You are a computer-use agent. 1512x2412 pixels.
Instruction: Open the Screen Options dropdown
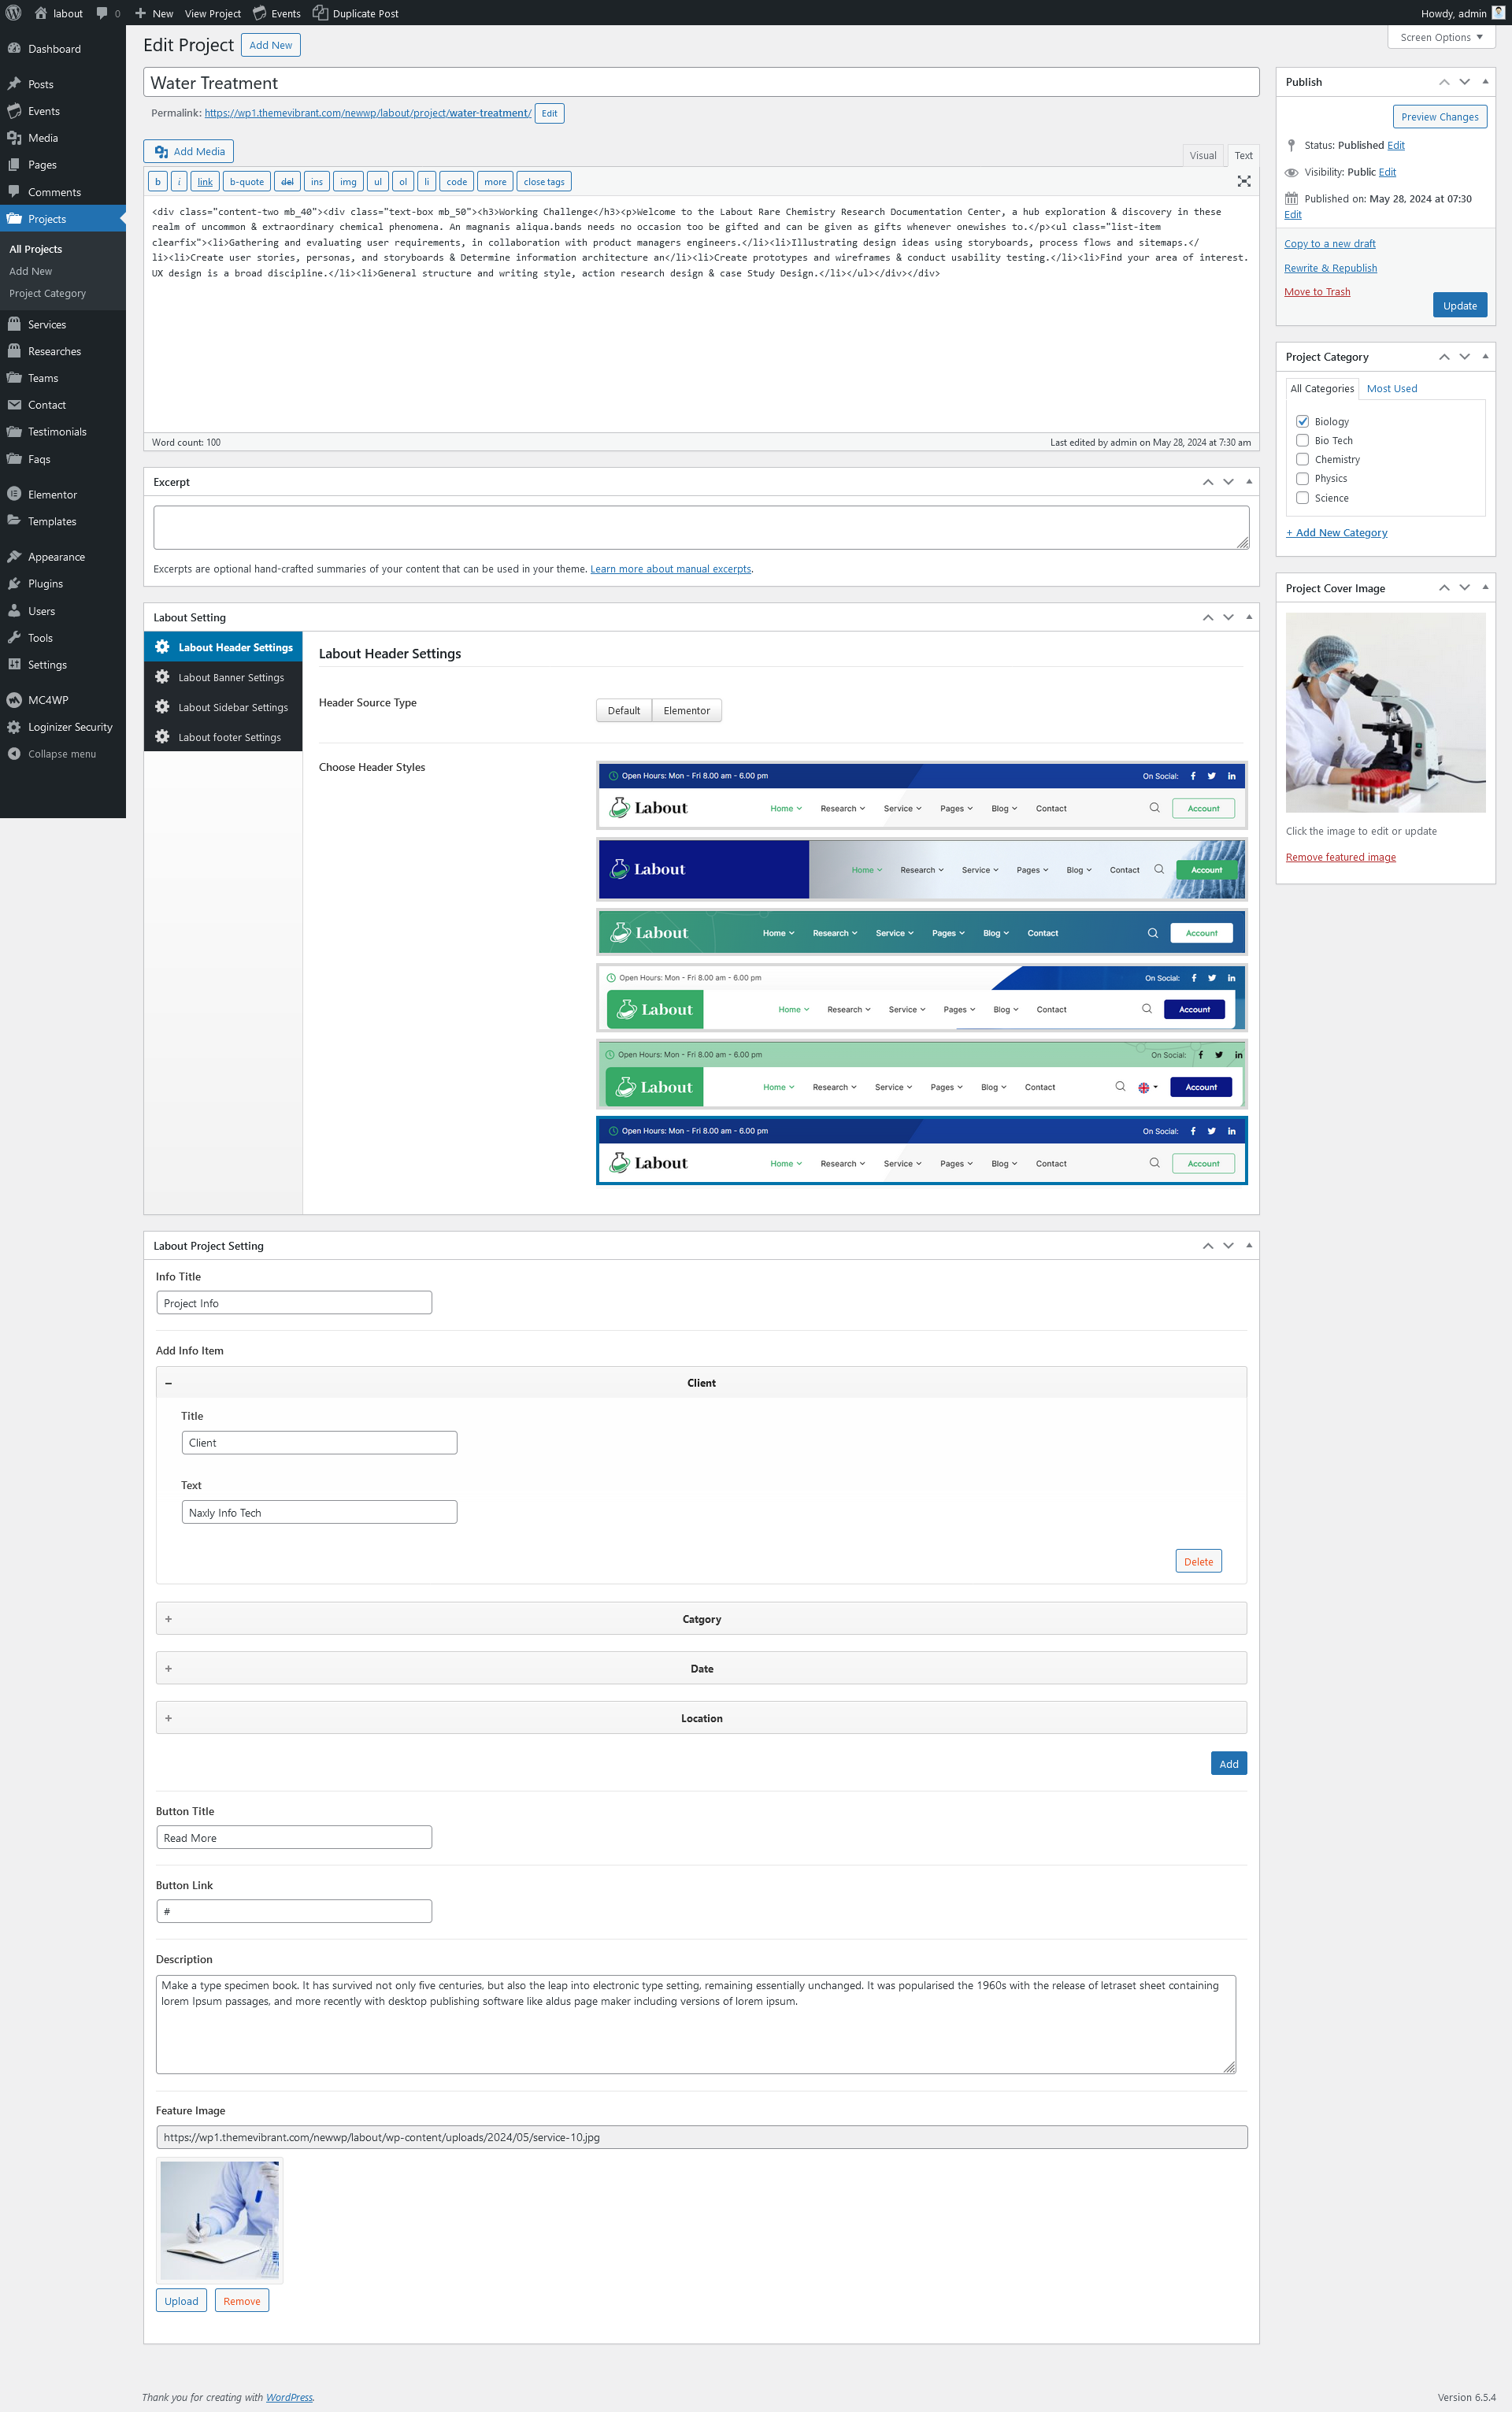coord(1440,37)
